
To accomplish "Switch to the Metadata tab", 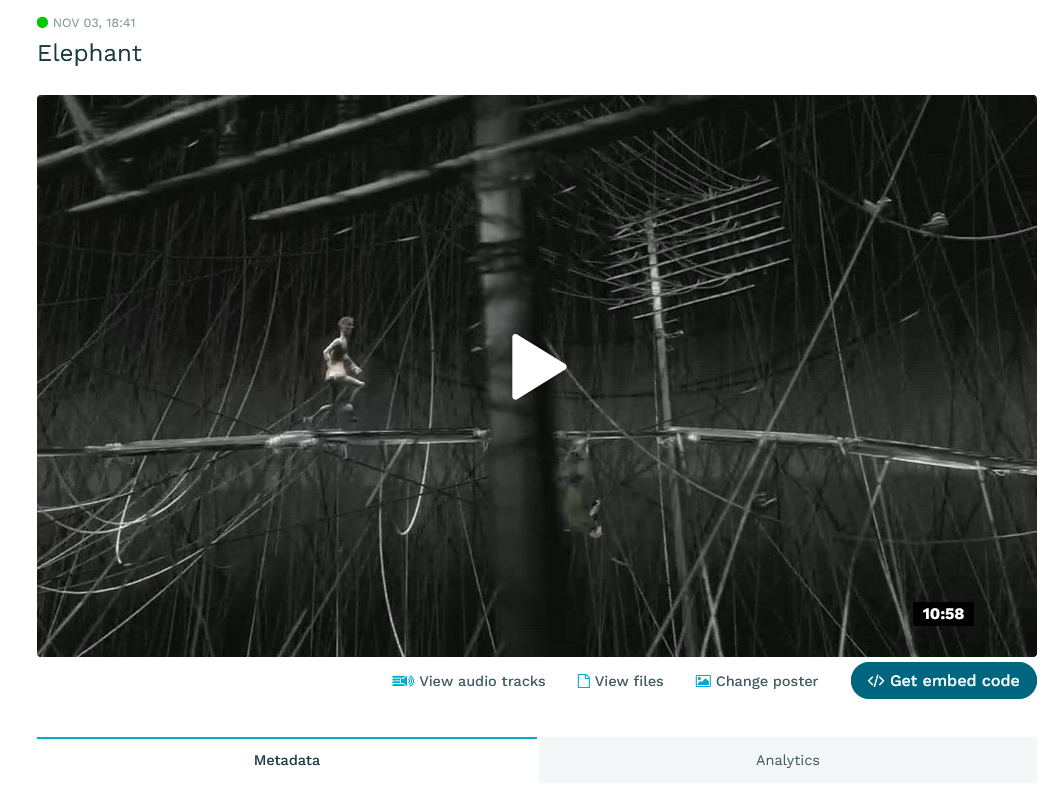I will coord(287,760).
